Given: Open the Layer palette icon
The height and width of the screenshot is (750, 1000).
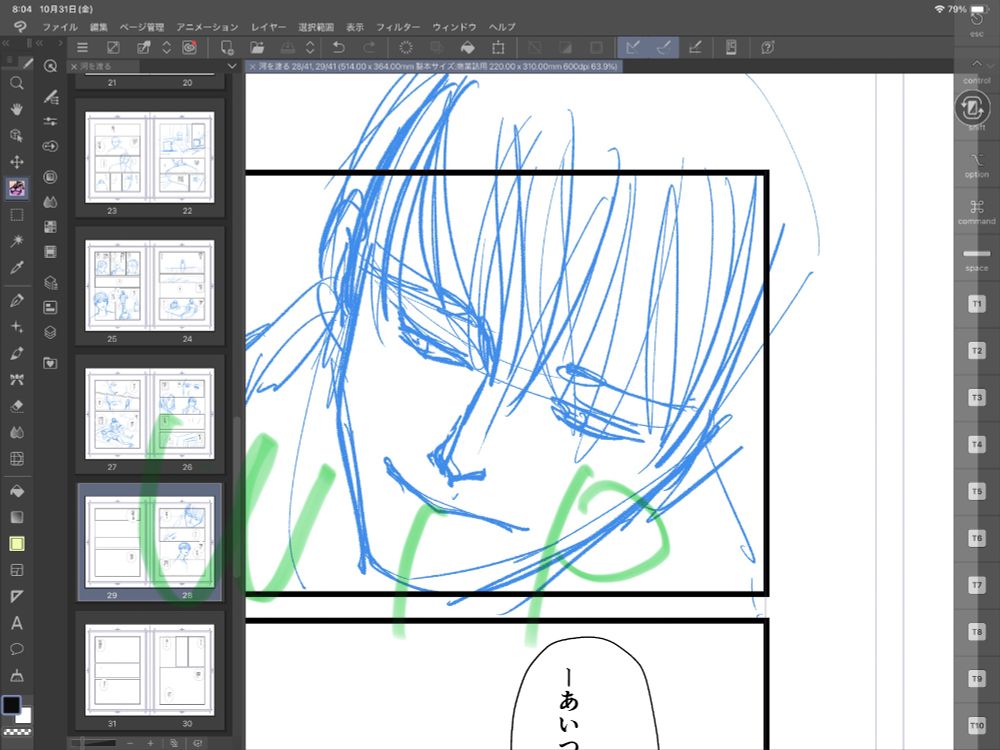Looking at the screenshot, I should tap(50, 332).
